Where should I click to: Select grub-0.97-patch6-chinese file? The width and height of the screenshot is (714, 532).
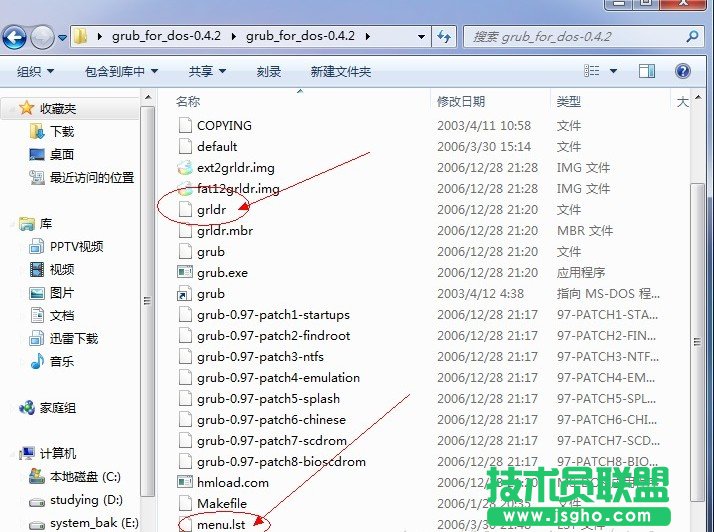[x=271, y=419]
